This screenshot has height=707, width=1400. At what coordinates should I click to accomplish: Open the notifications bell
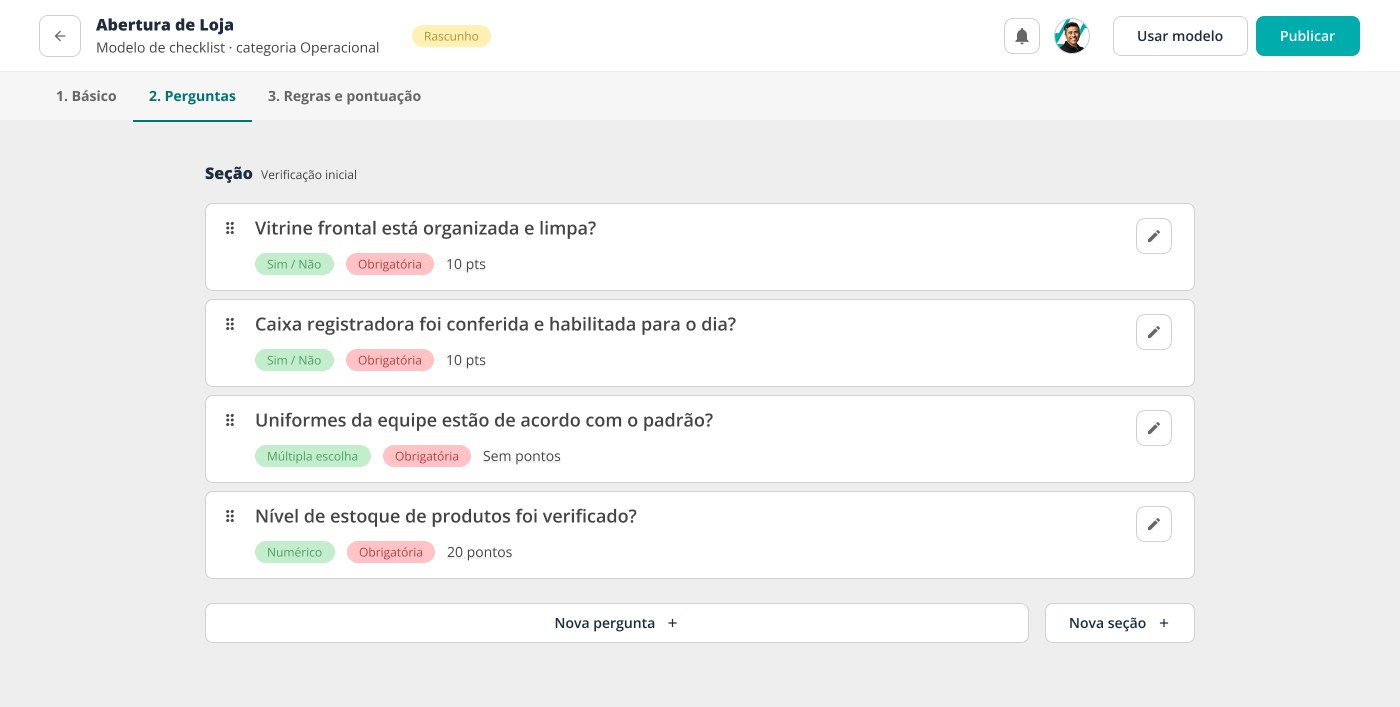(1022, 36)
